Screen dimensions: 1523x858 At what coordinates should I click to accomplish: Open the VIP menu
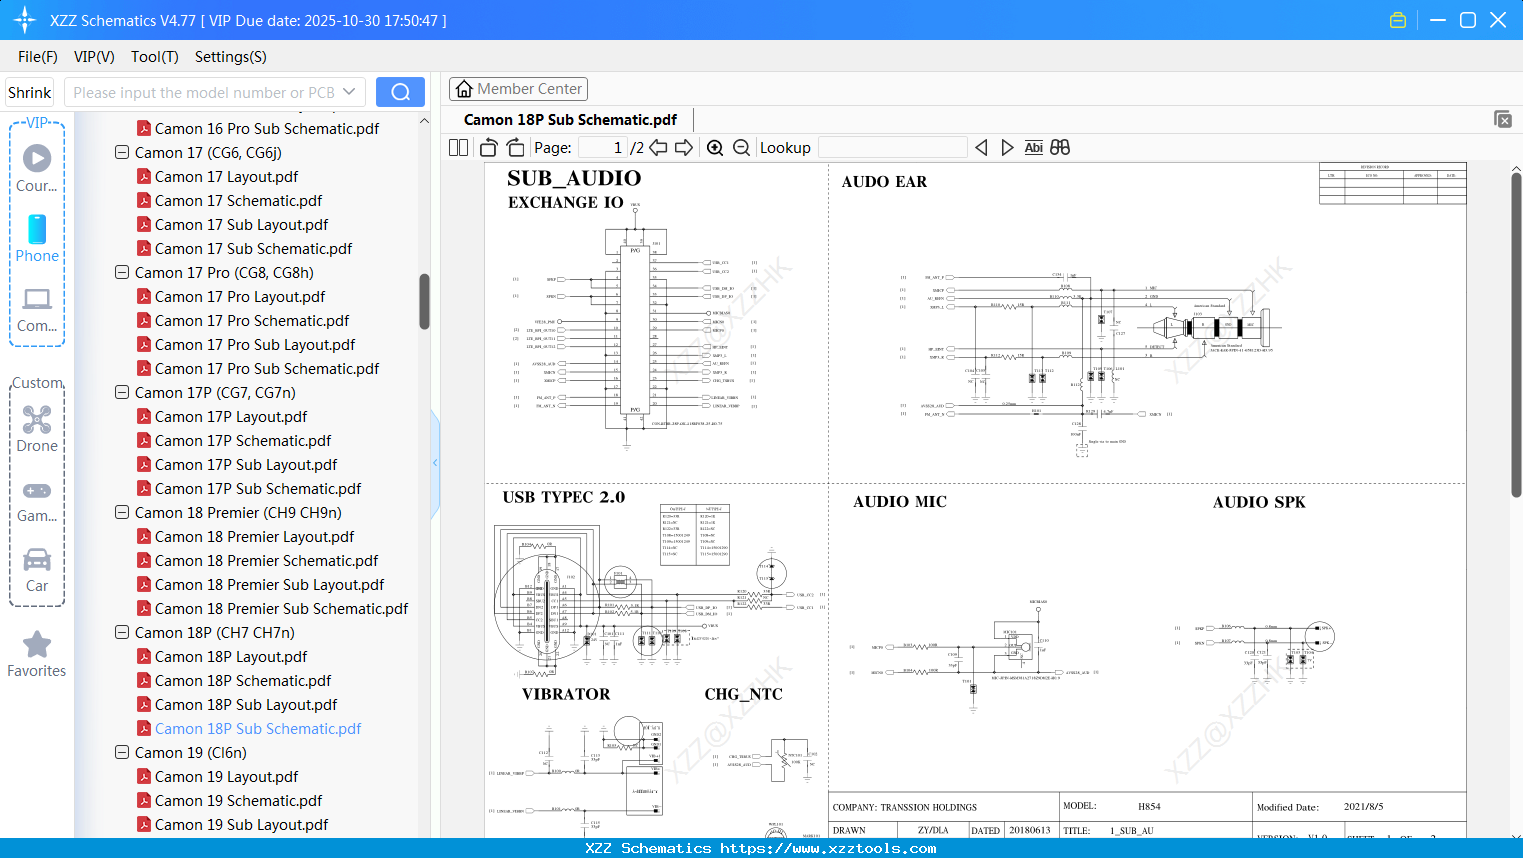tap(93, 57)
